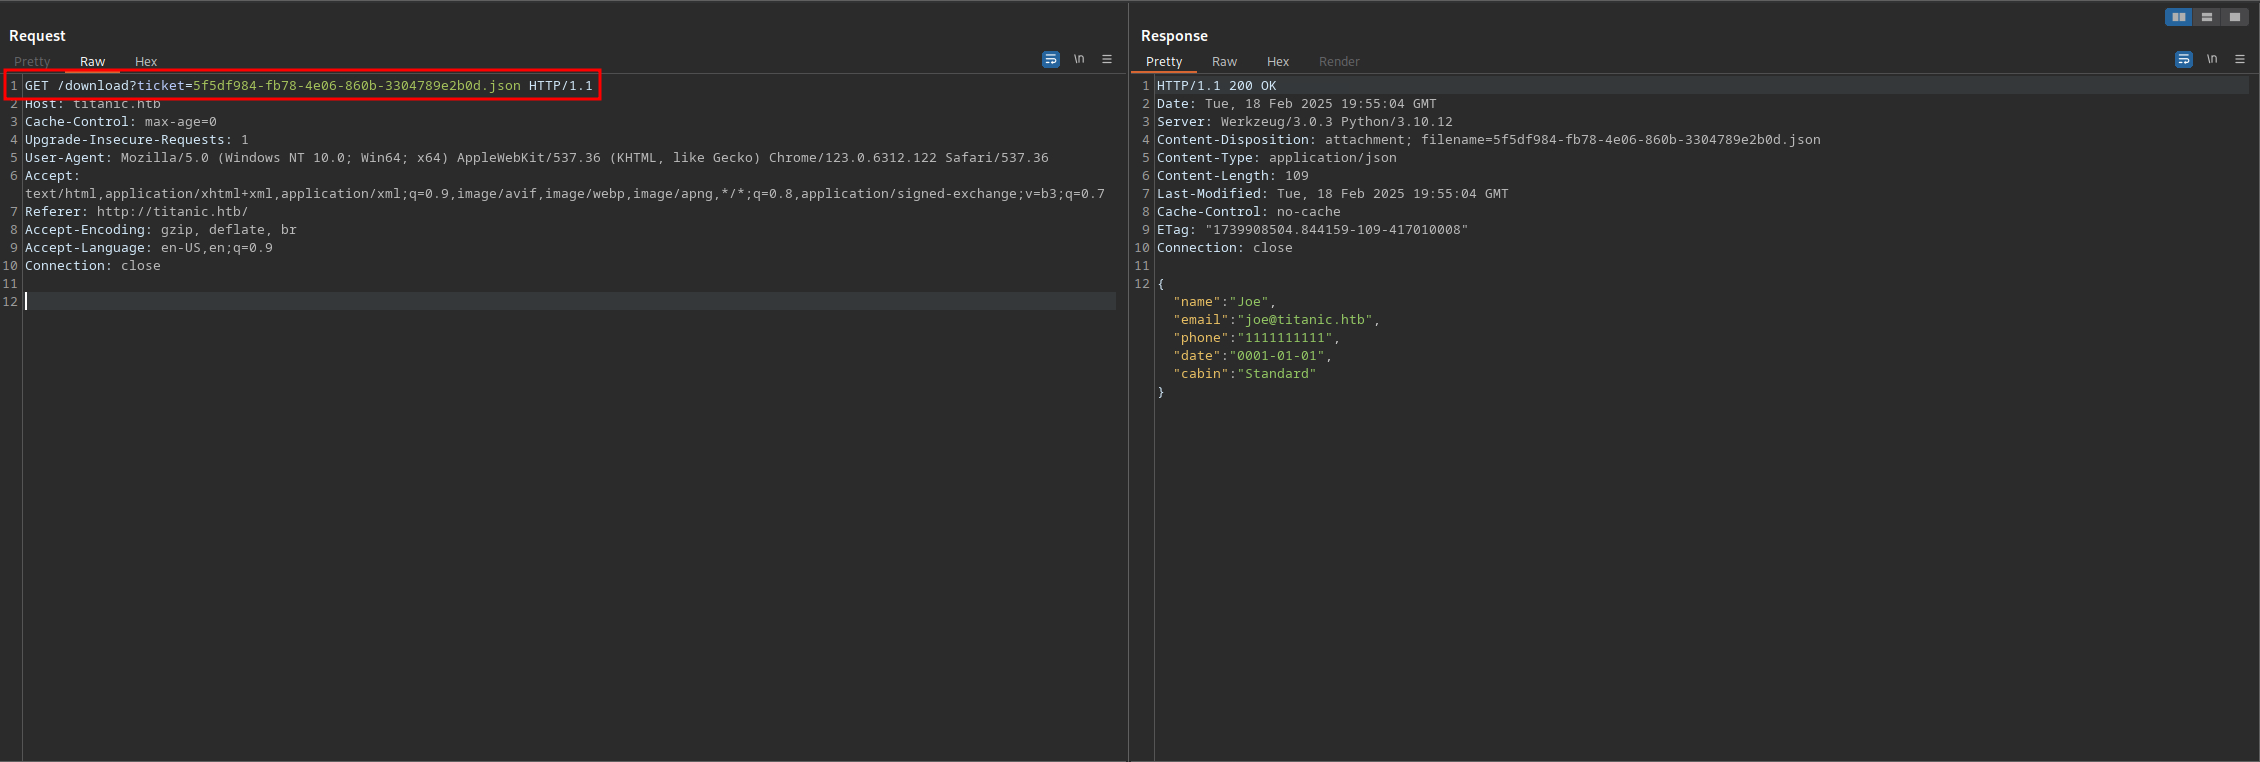2260x762 pixels.
Task: Click the Cache-Control: no-cache response header
Action: 1249,212
